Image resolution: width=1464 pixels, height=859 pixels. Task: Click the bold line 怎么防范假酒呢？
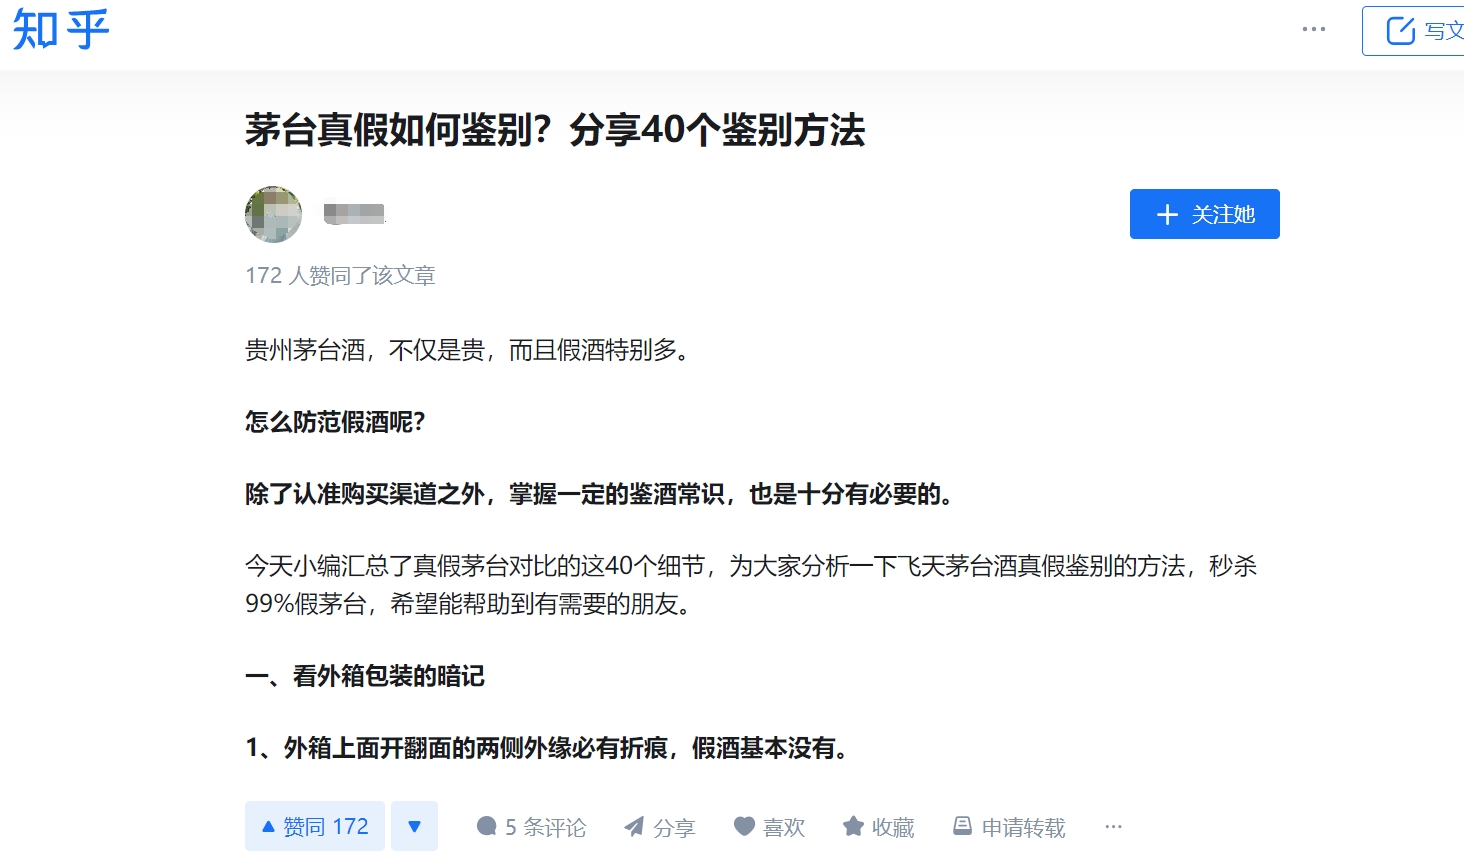click(335, 422)
